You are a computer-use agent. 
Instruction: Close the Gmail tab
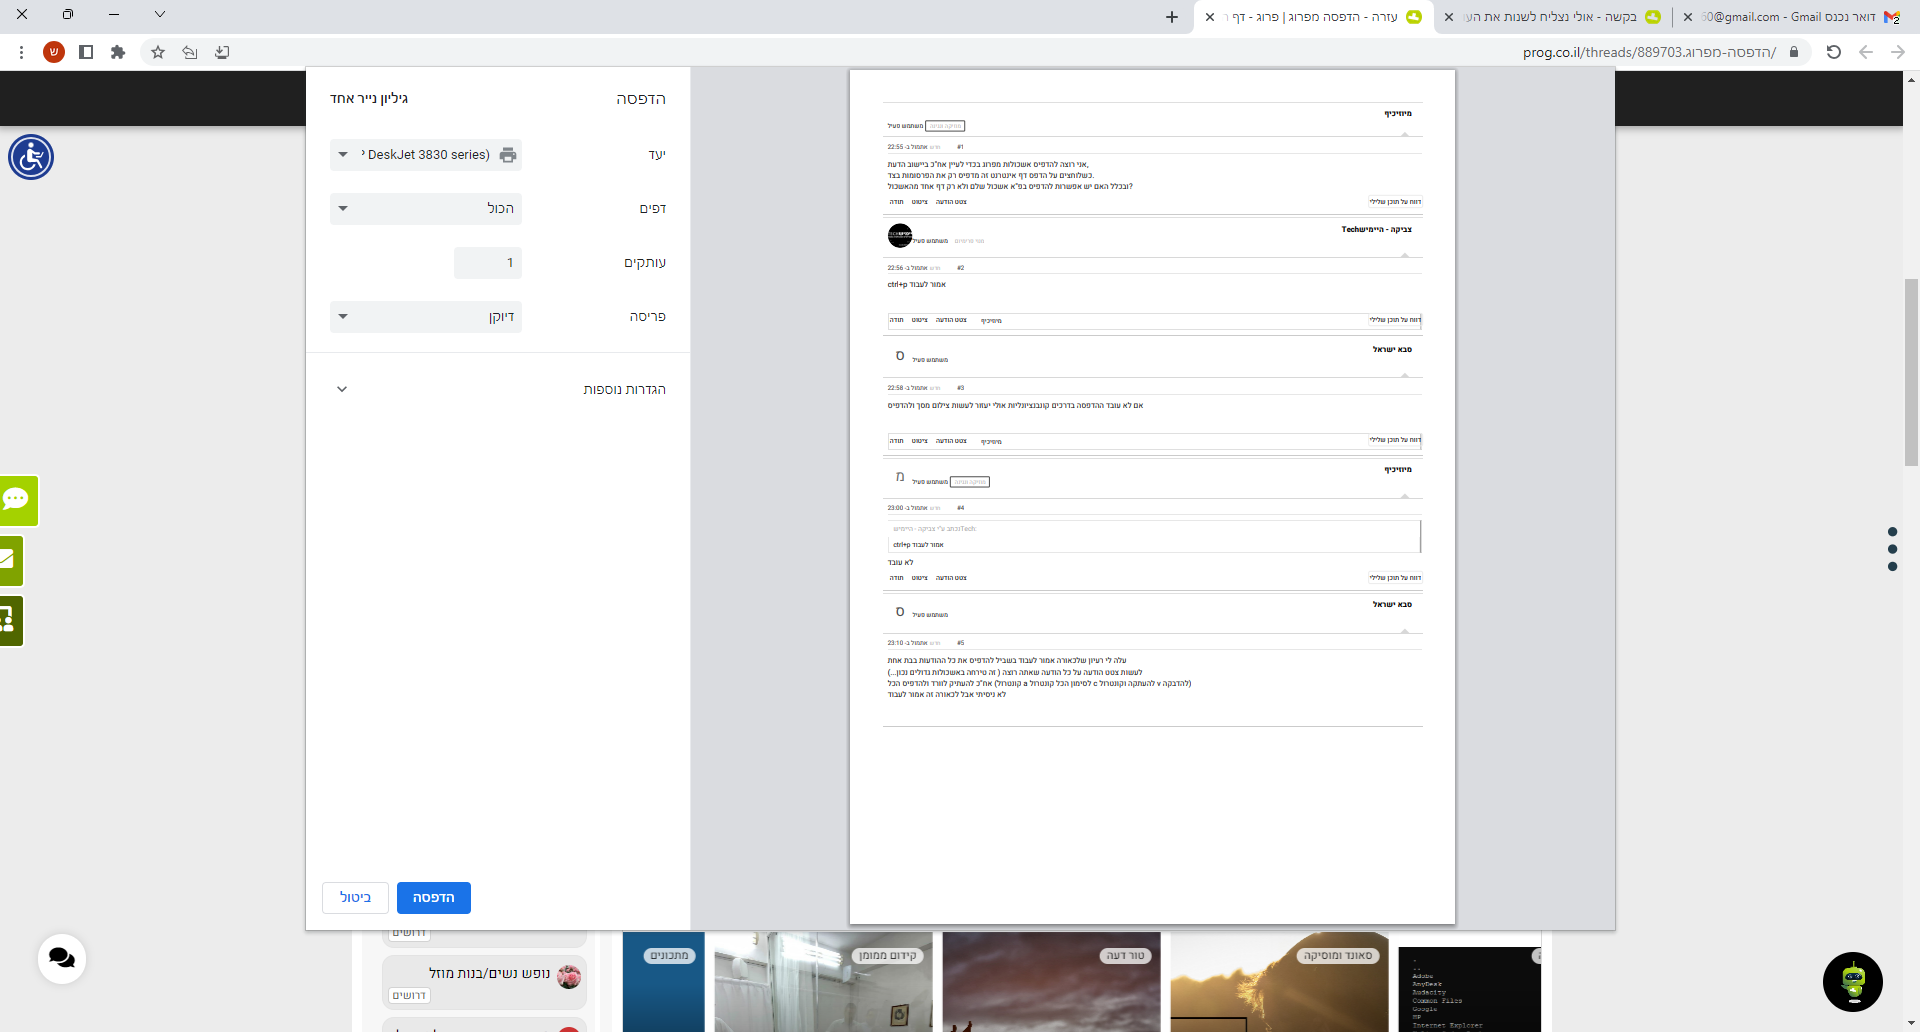[x=1688, y=17]
